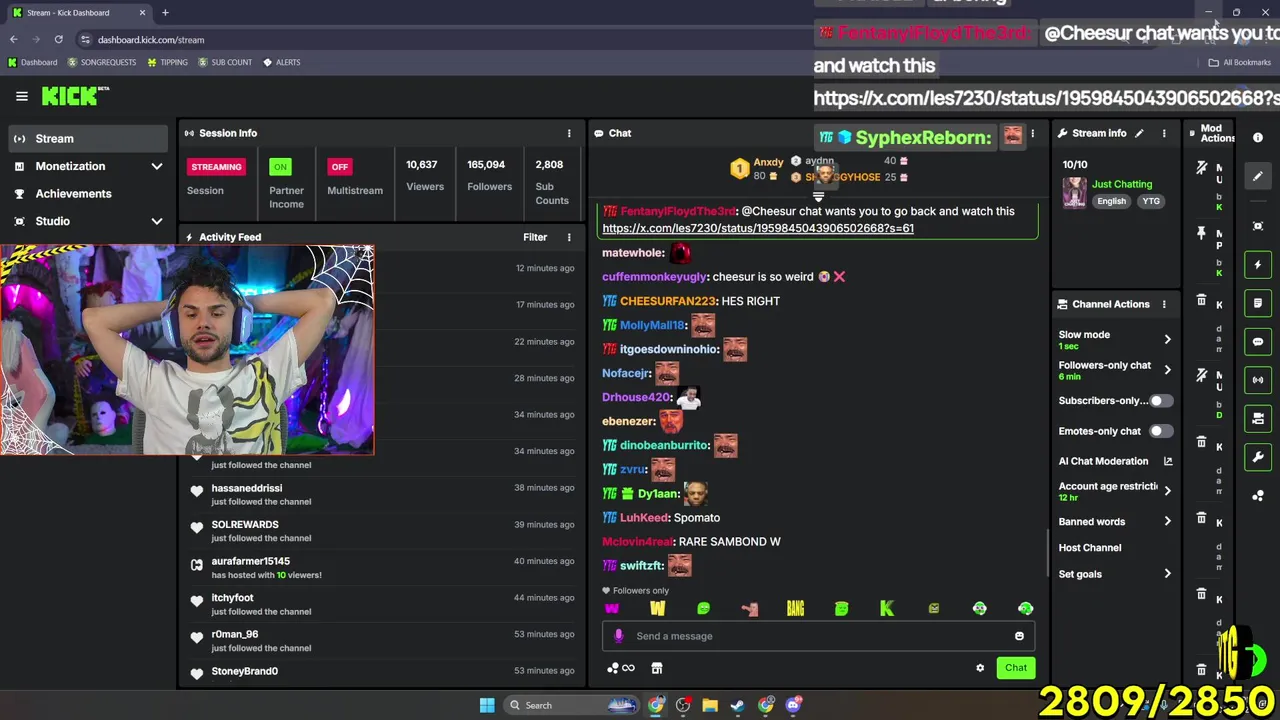
Task: Click the English language tag
Action: (1111, 201)
